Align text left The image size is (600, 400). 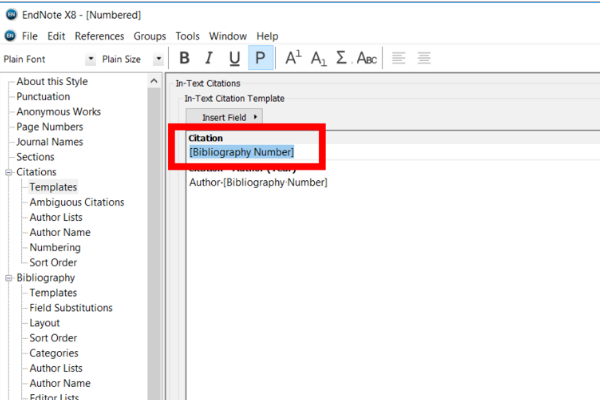click(398, 58)
